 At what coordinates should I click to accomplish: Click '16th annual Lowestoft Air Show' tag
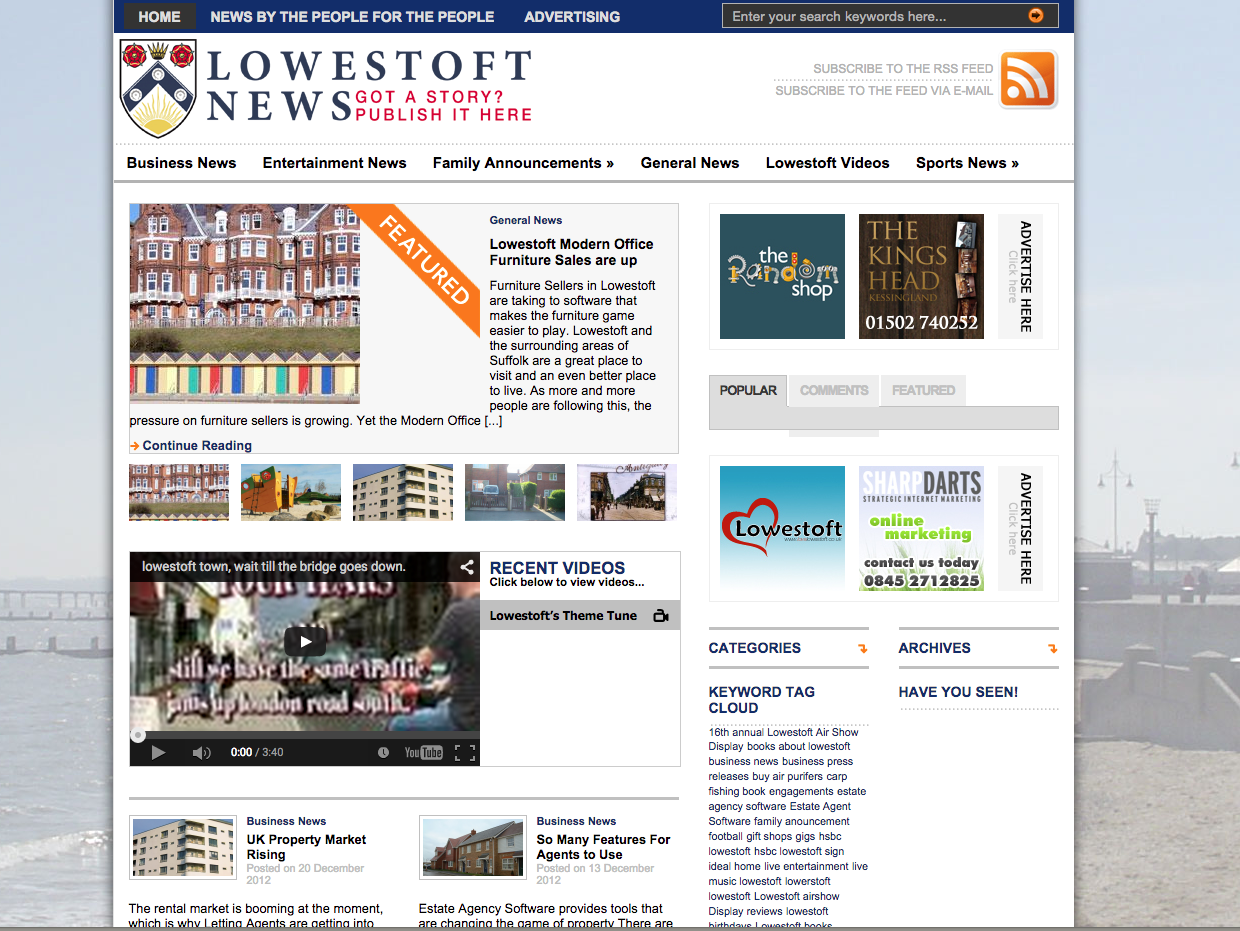(784, 732)
